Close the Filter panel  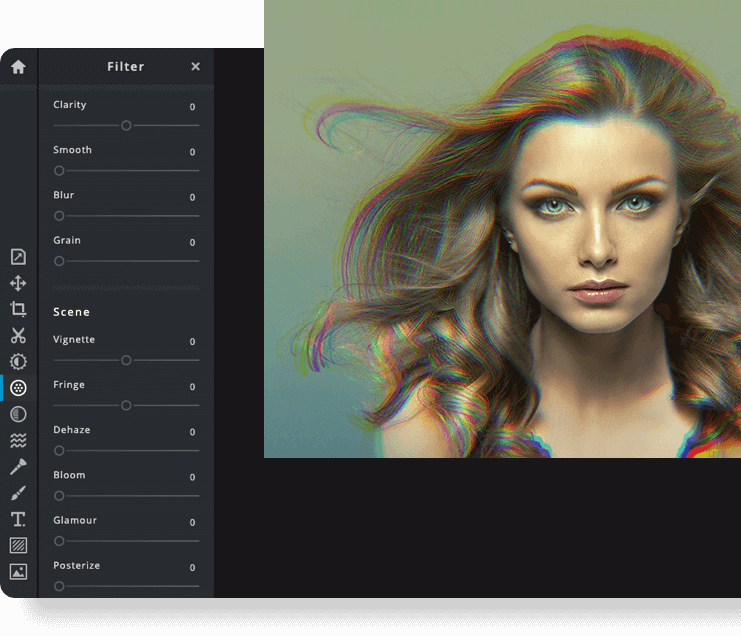pyautogui.click(x=195, y=67)
